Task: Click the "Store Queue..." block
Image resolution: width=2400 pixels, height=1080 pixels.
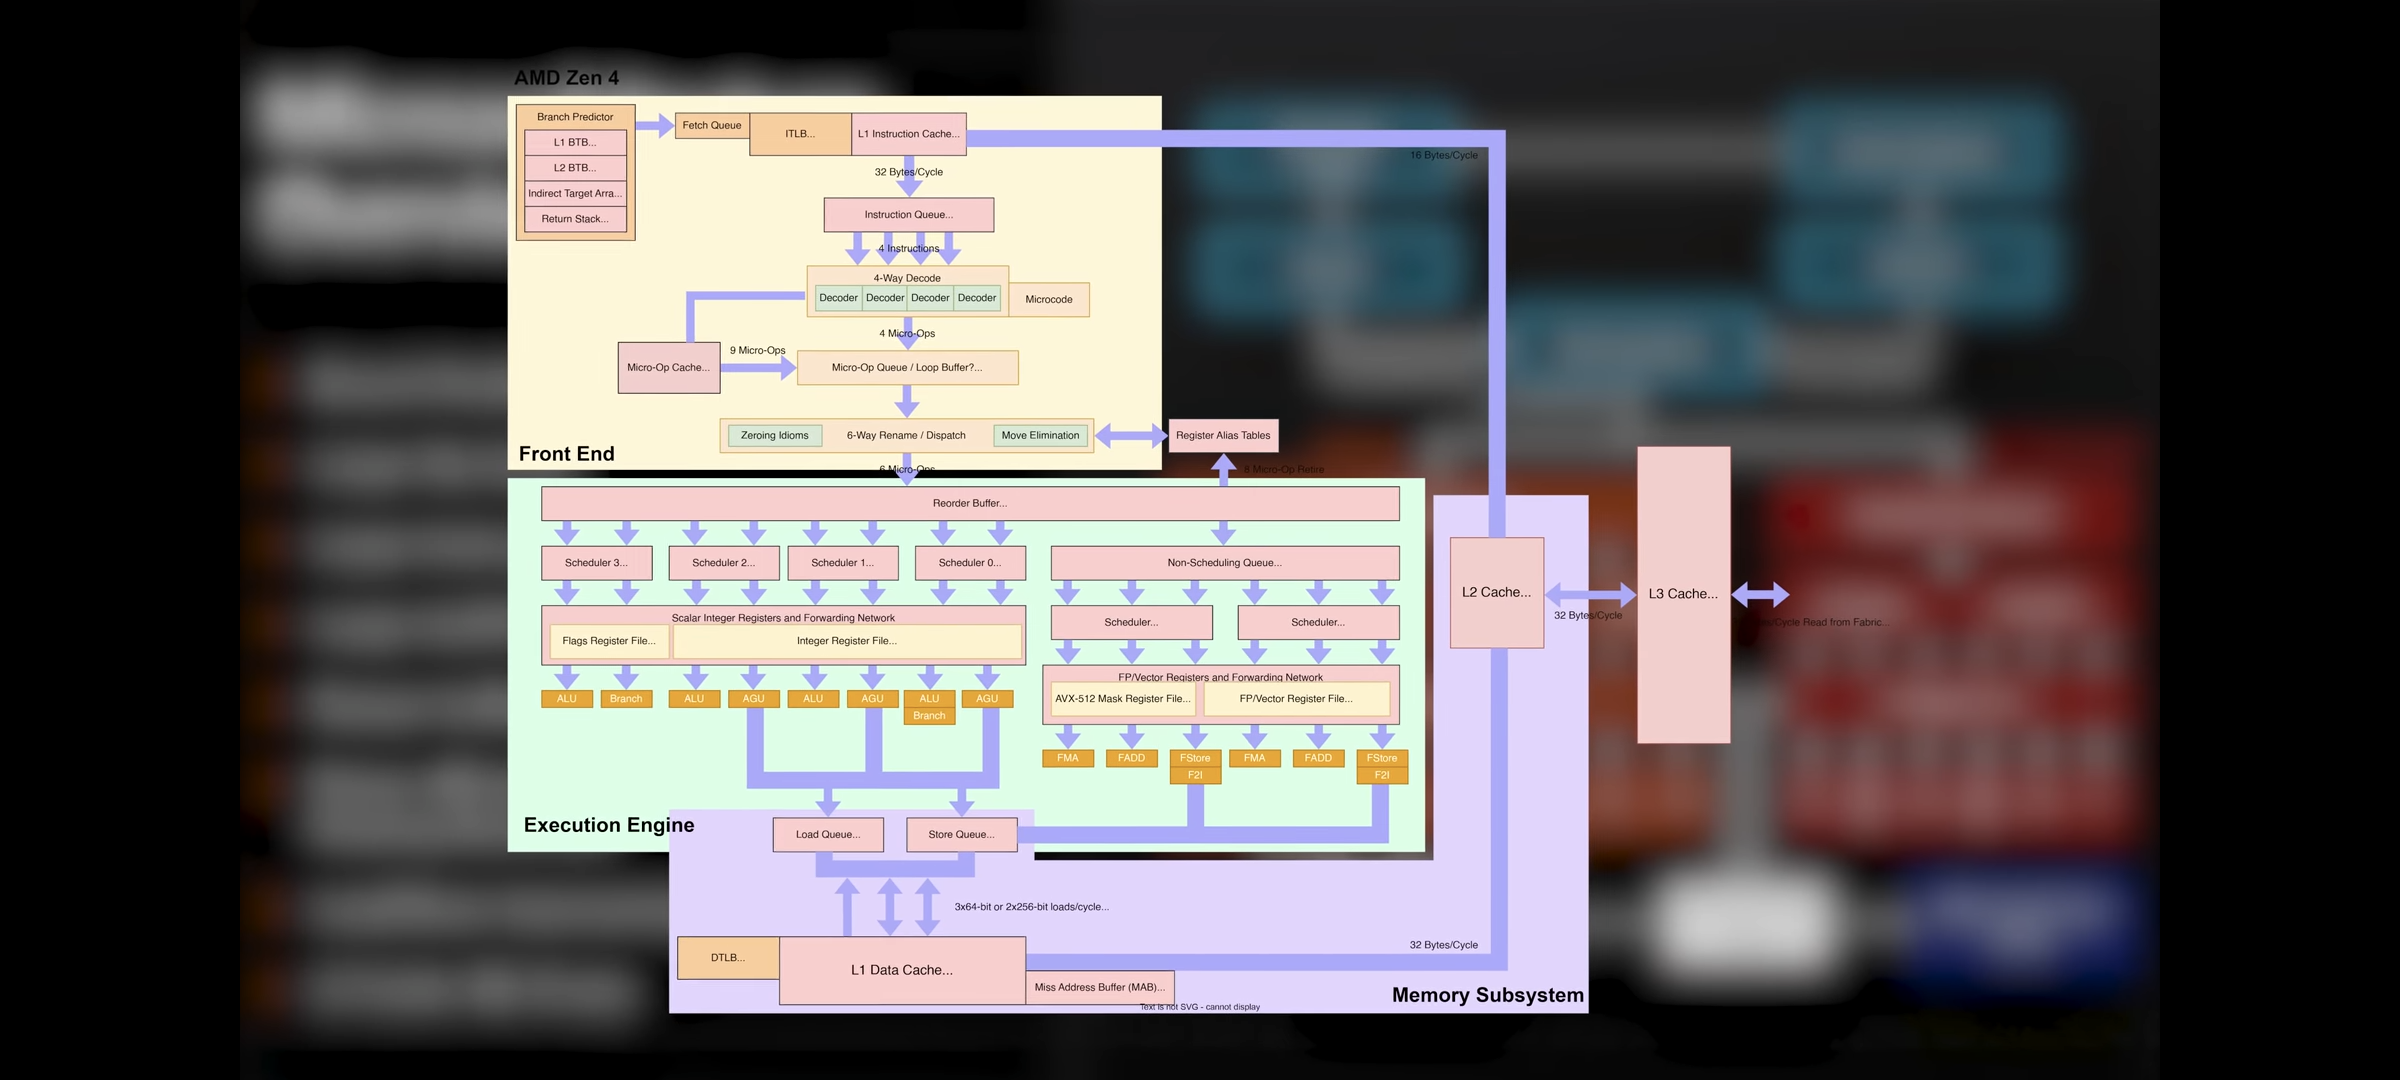Action: [x=961, y=835]
